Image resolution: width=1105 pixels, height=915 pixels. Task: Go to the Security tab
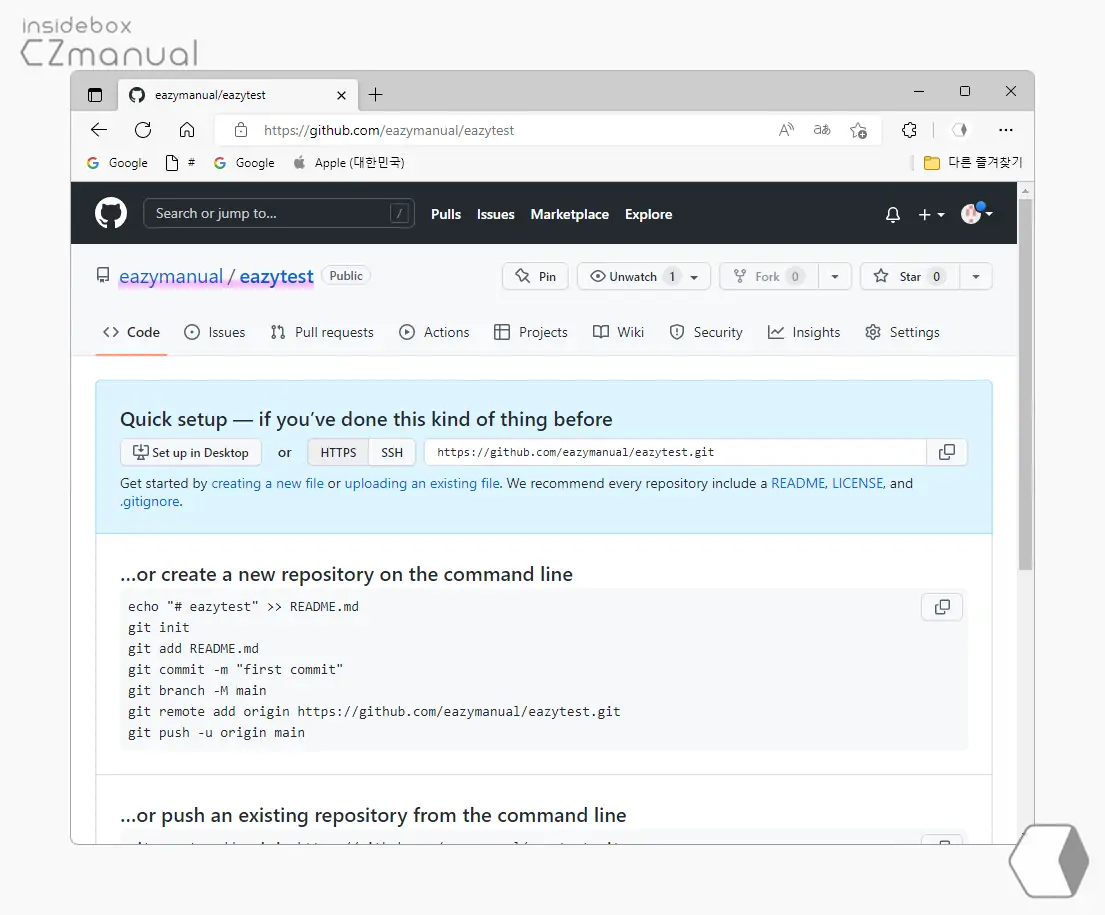706,332
